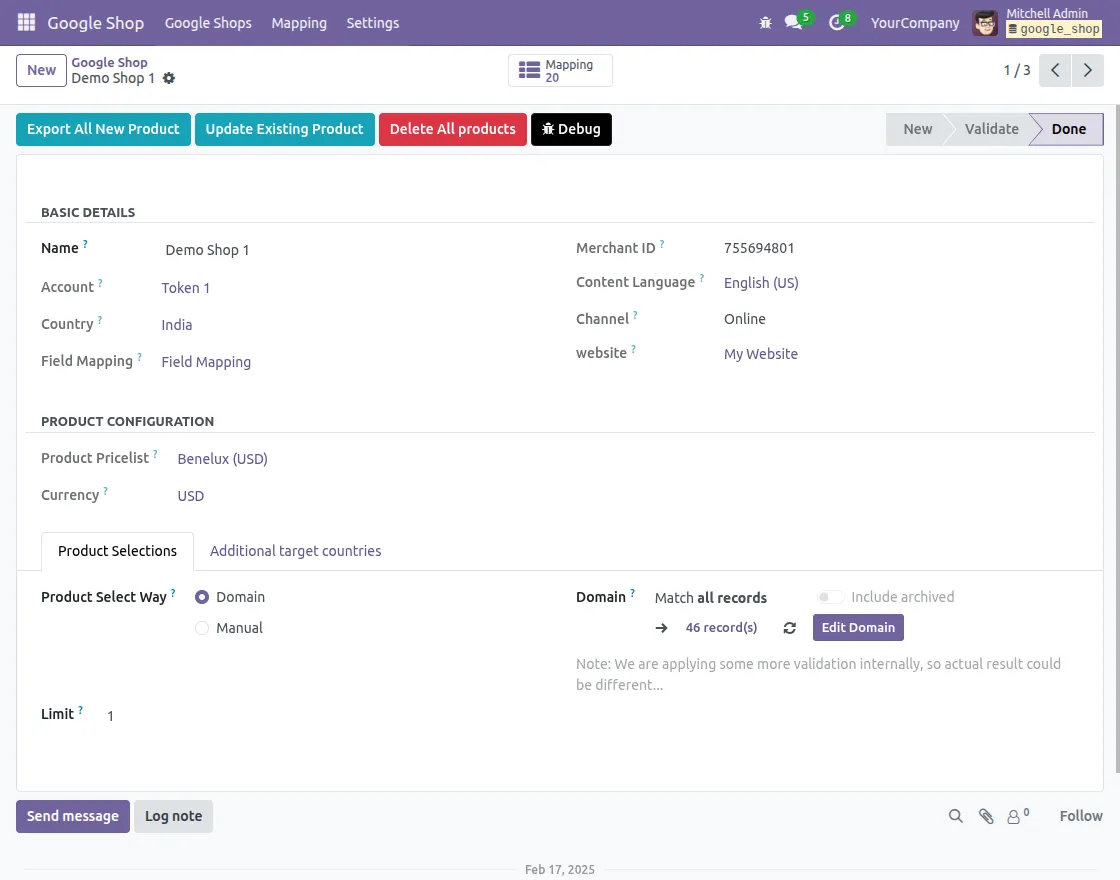The width and height of the screenshot is (1120, 880).
Task: Open the Mapping 20 smart button
Action: pos(559,70)
